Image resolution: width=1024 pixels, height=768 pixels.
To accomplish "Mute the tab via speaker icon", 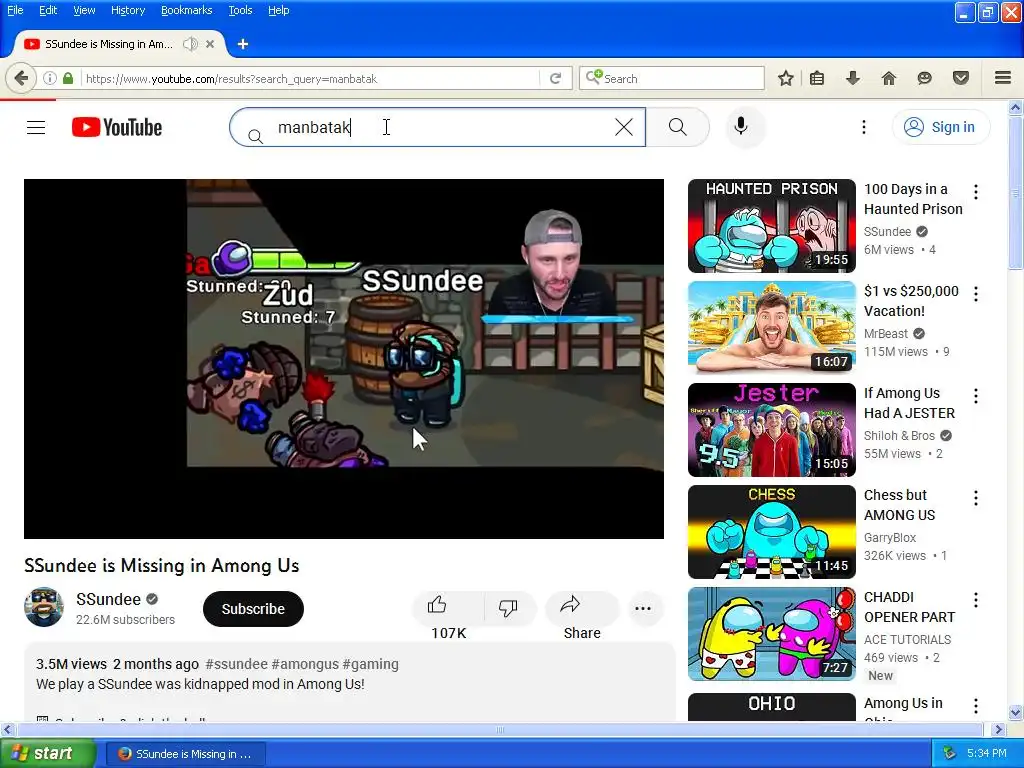I will pos(190,44).
